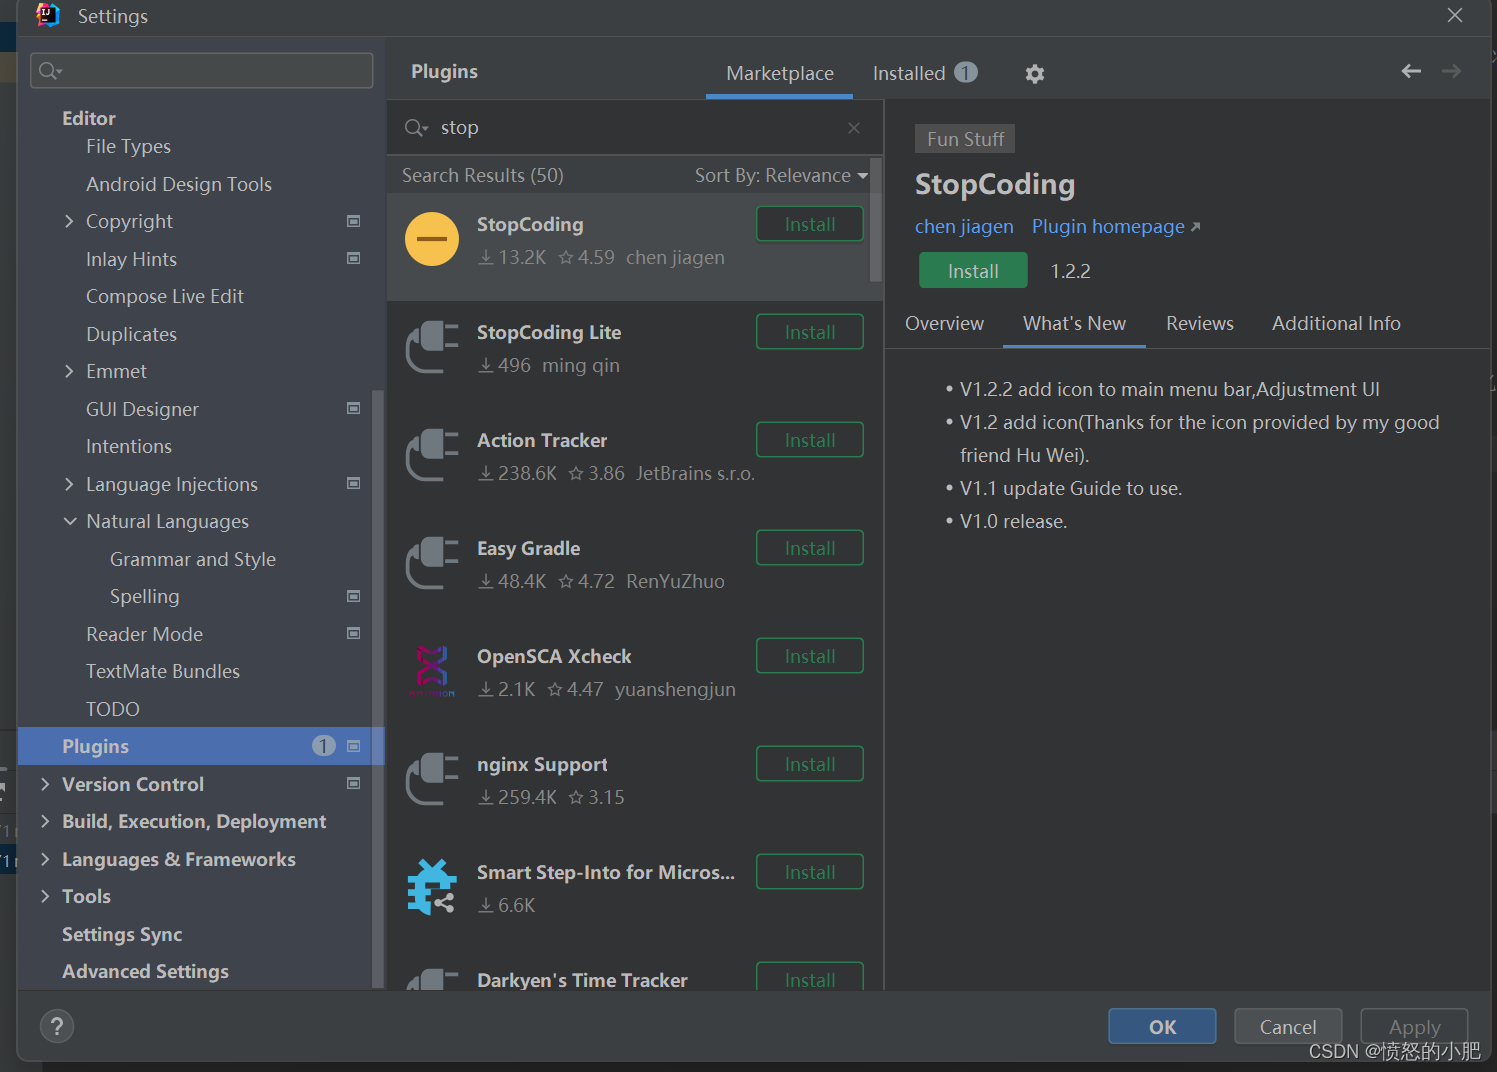This screenshot has width=1497, height=1072.
Task: Open the Sort By Relevance dropdown
Action: coord(781,175)
